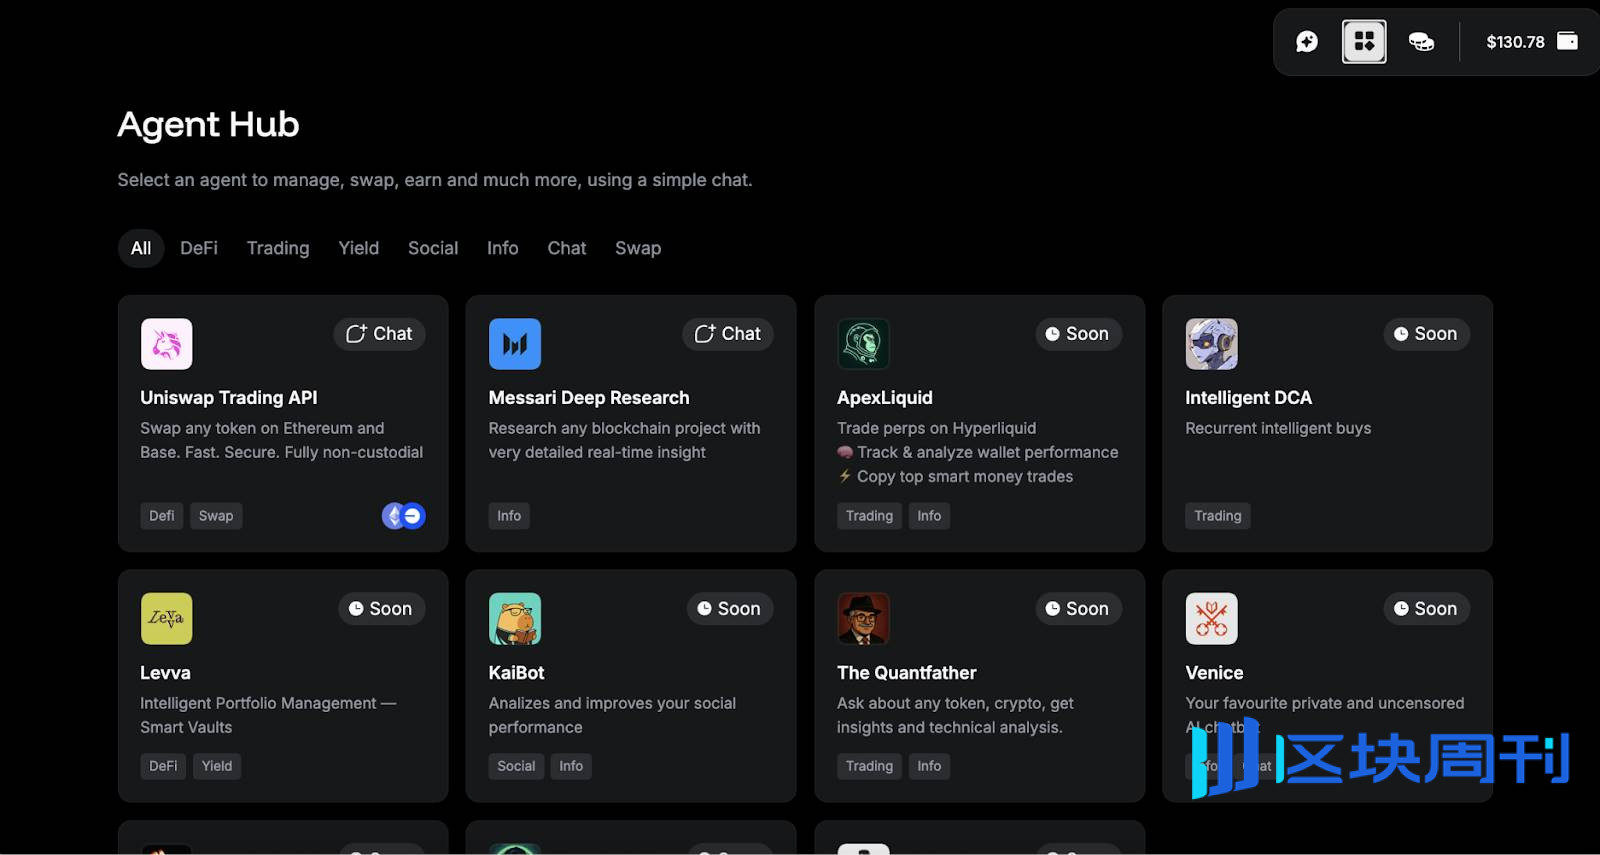Click the Levva yellow logo icon
This screenshot has height=855, width=1600.
(166, 619)
